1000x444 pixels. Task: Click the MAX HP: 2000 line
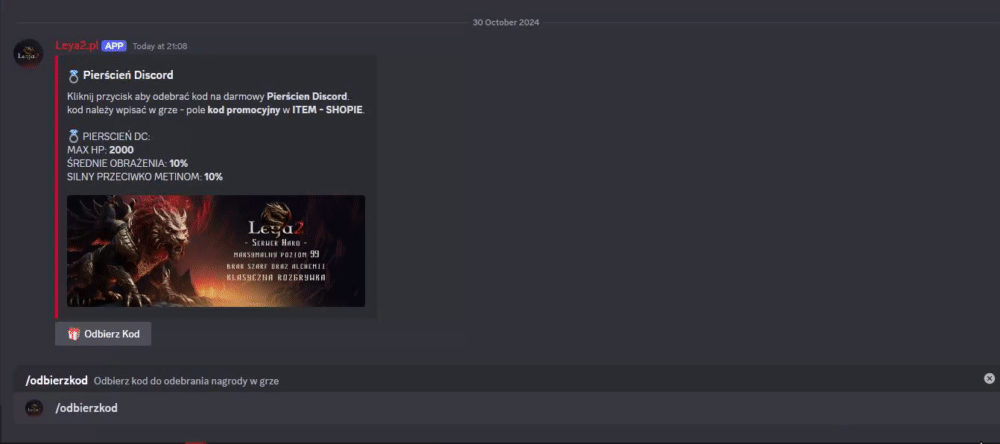click(100, 150)
